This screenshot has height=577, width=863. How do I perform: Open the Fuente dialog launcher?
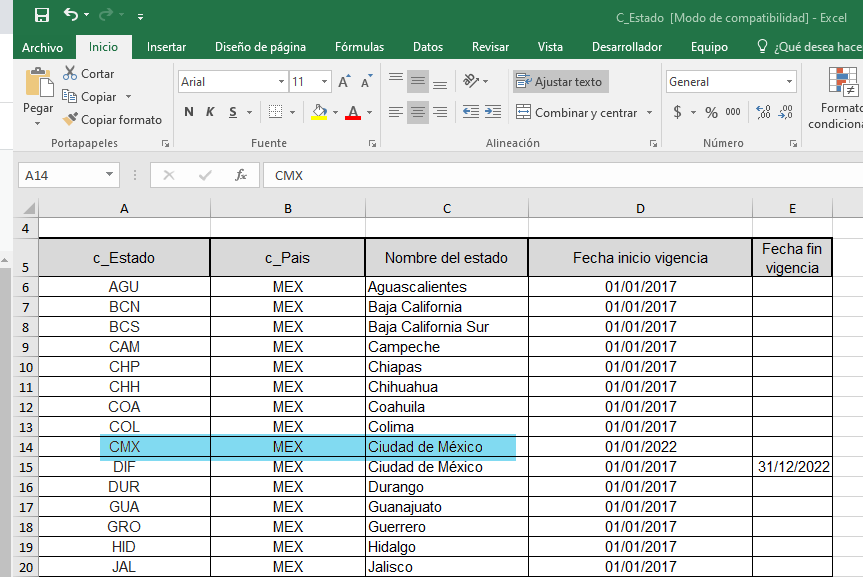pyautogui.click(x=373, y=143)
